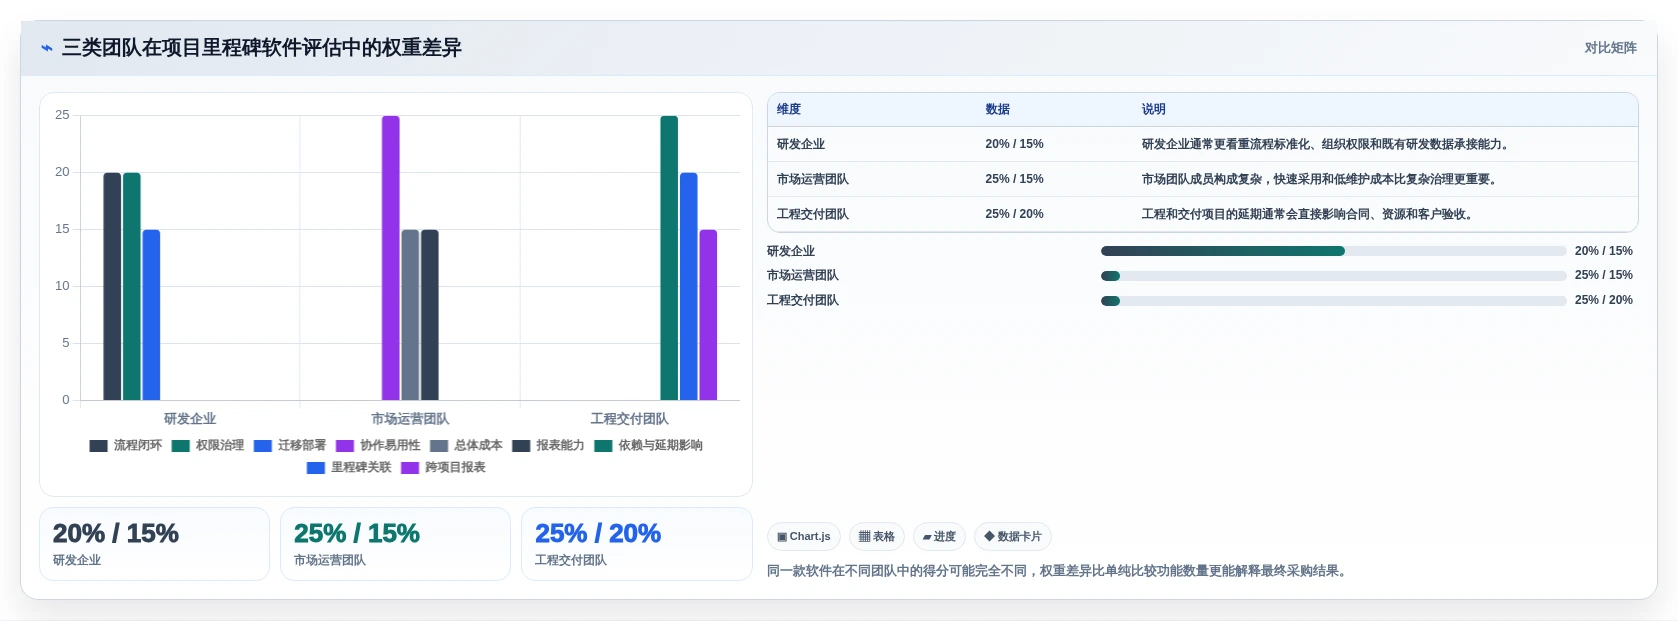Toggle the 迁移部署 legend item
The width and height of the screenshot is (1678, 621).
(290, 446)
